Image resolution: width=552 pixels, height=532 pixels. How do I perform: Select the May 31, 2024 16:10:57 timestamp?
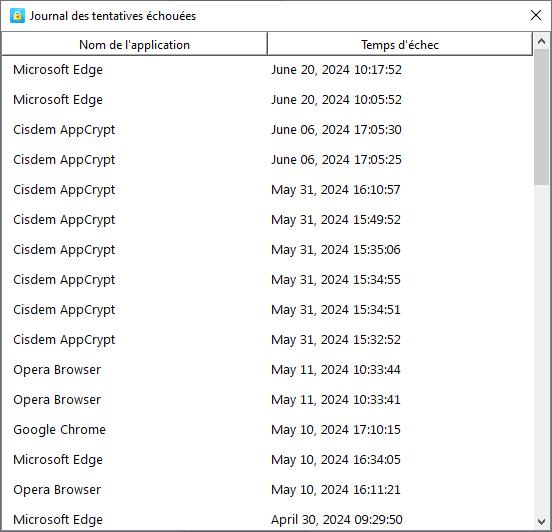pyautogui.click(x=335, y=190)
